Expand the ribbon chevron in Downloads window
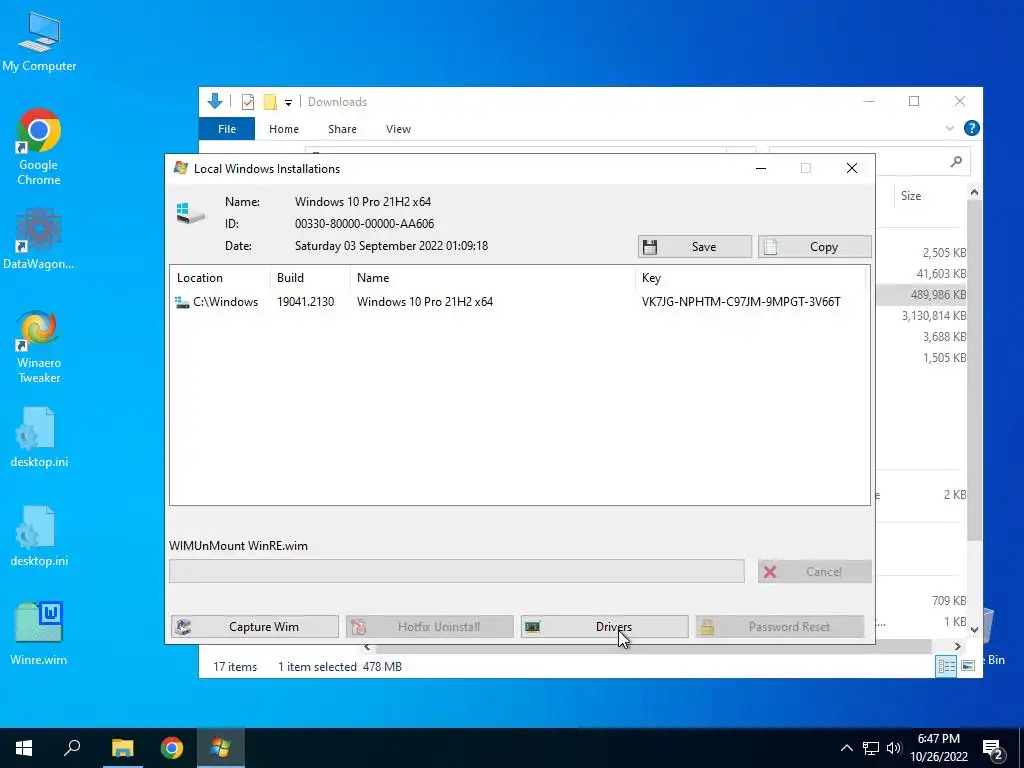 [x=950, y=129]
